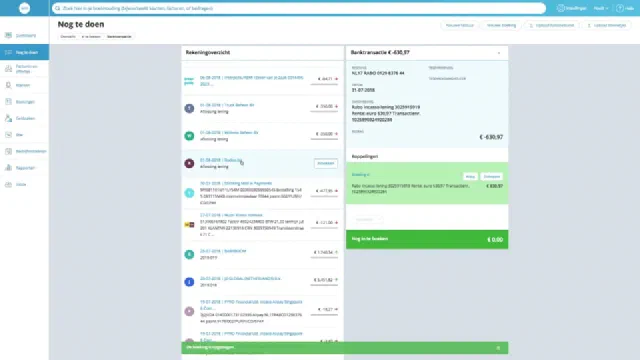Click the € -630,97 amount in the detail panel
Screen dimensions: 640x360
point(491,137)
